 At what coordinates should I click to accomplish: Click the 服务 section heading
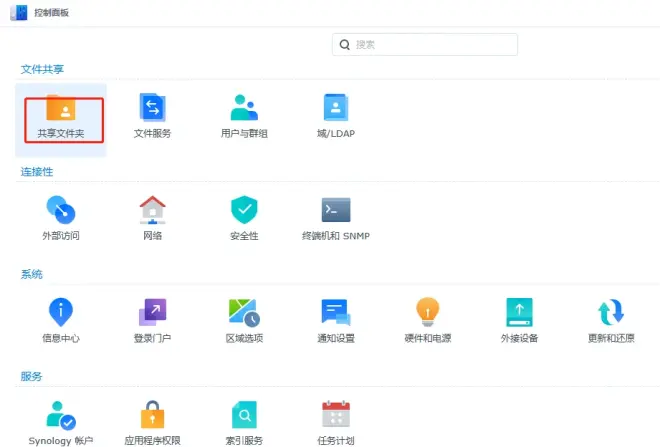pyautogui.click(x=32, y=376)
